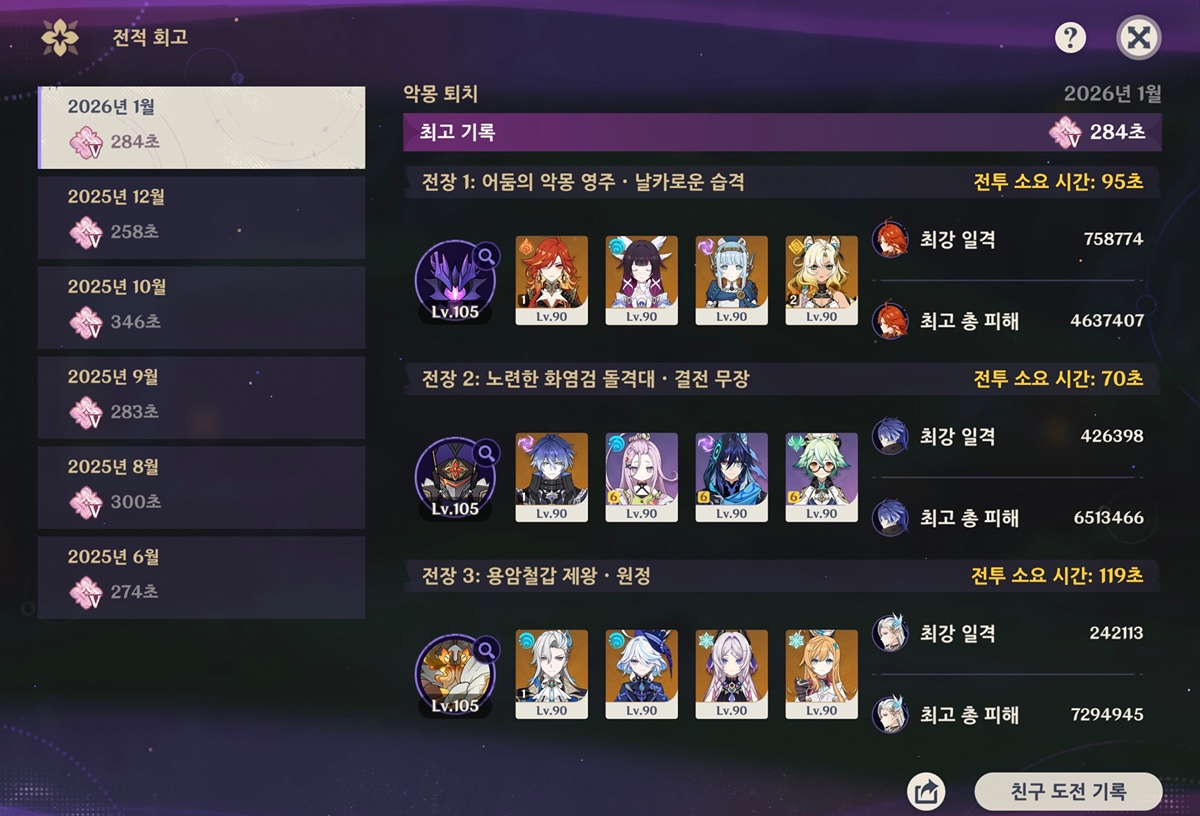
Task: Click the share icon at the bottom
Action: [x=926, y=793]
